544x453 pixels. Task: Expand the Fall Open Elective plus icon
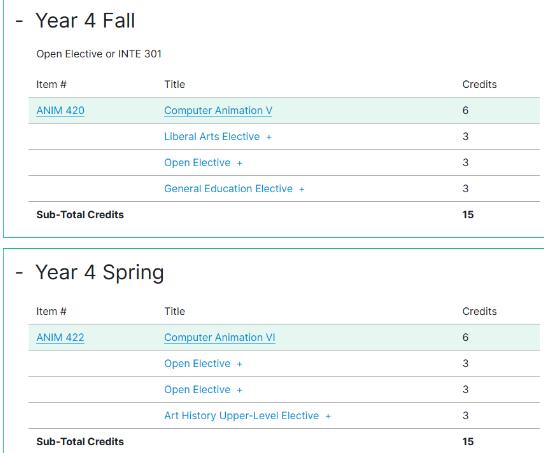coord(239,163)
